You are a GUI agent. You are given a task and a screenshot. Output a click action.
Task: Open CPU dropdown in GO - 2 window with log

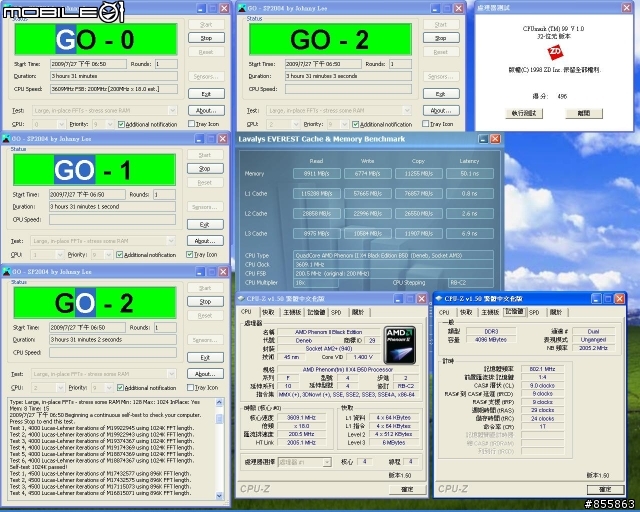(60, 387)
